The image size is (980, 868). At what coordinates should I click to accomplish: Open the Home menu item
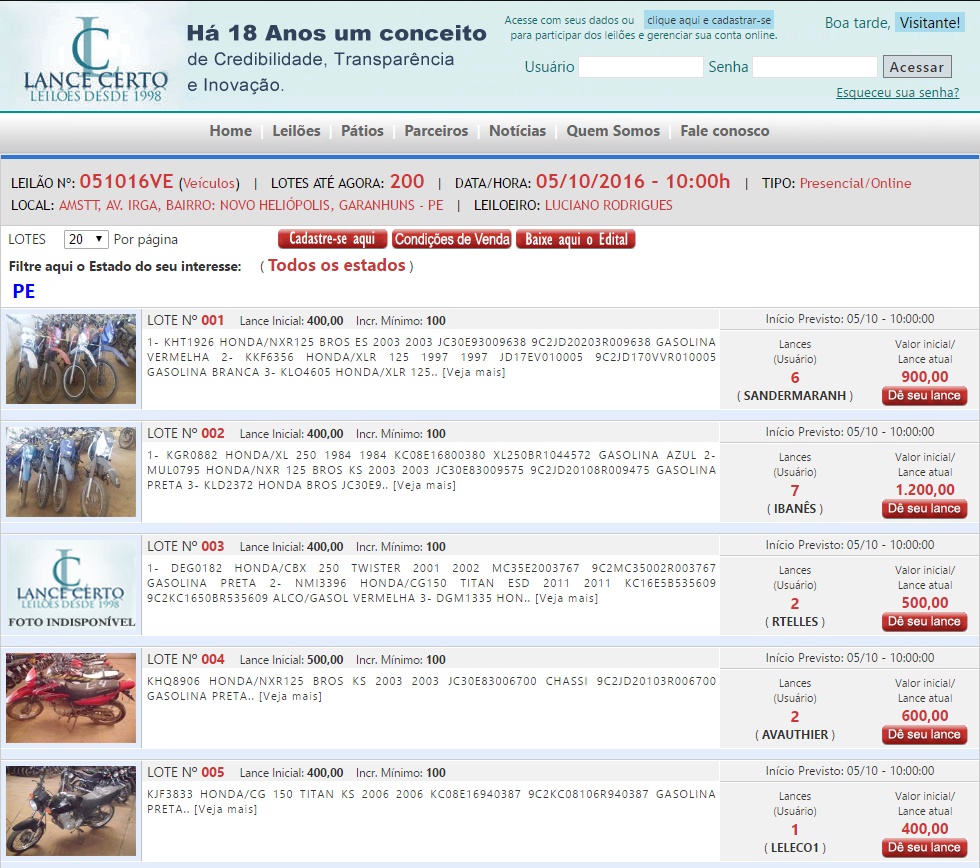231,131
